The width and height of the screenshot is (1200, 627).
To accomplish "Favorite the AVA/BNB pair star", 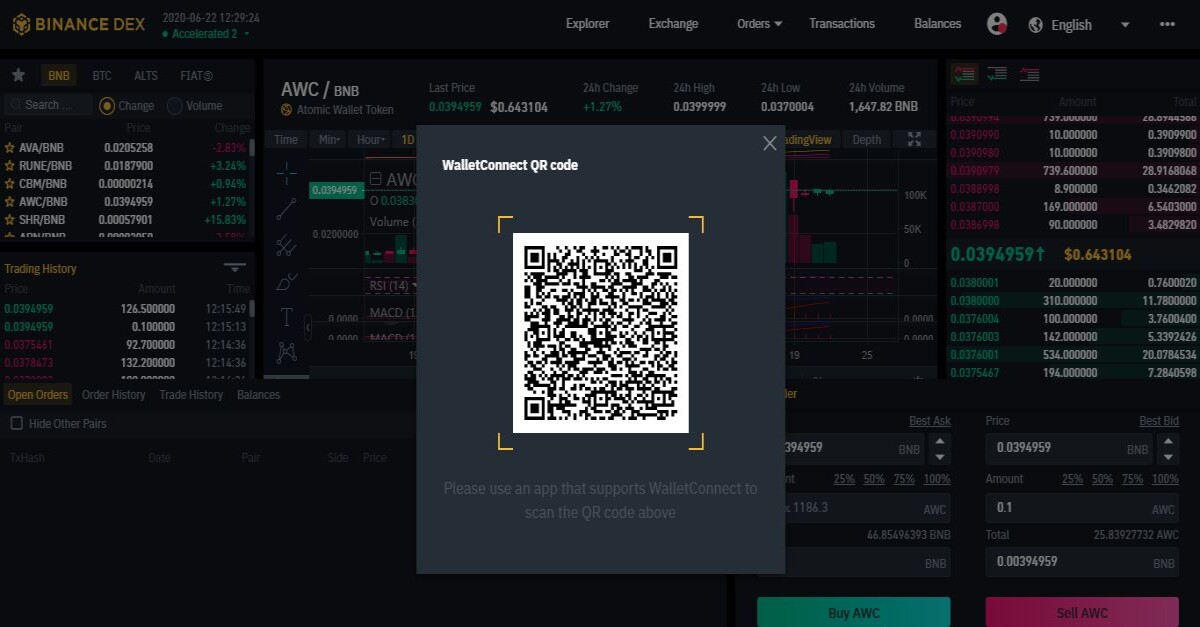I will [10, 147].
